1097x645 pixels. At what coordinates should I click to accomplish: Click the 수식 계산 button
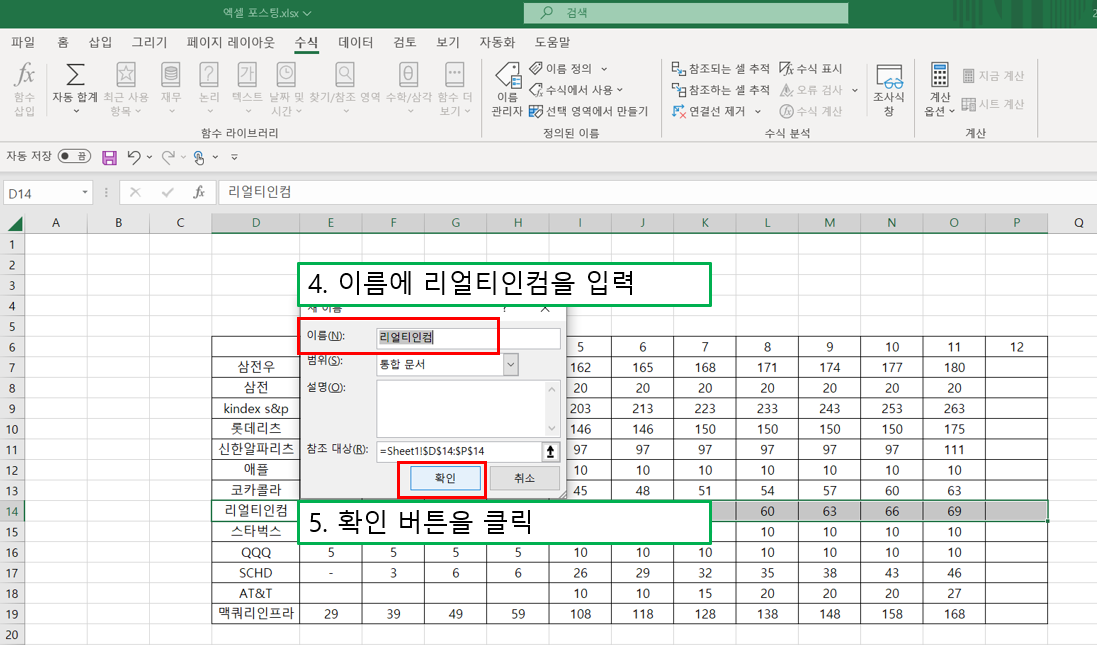tap(812, 111)
